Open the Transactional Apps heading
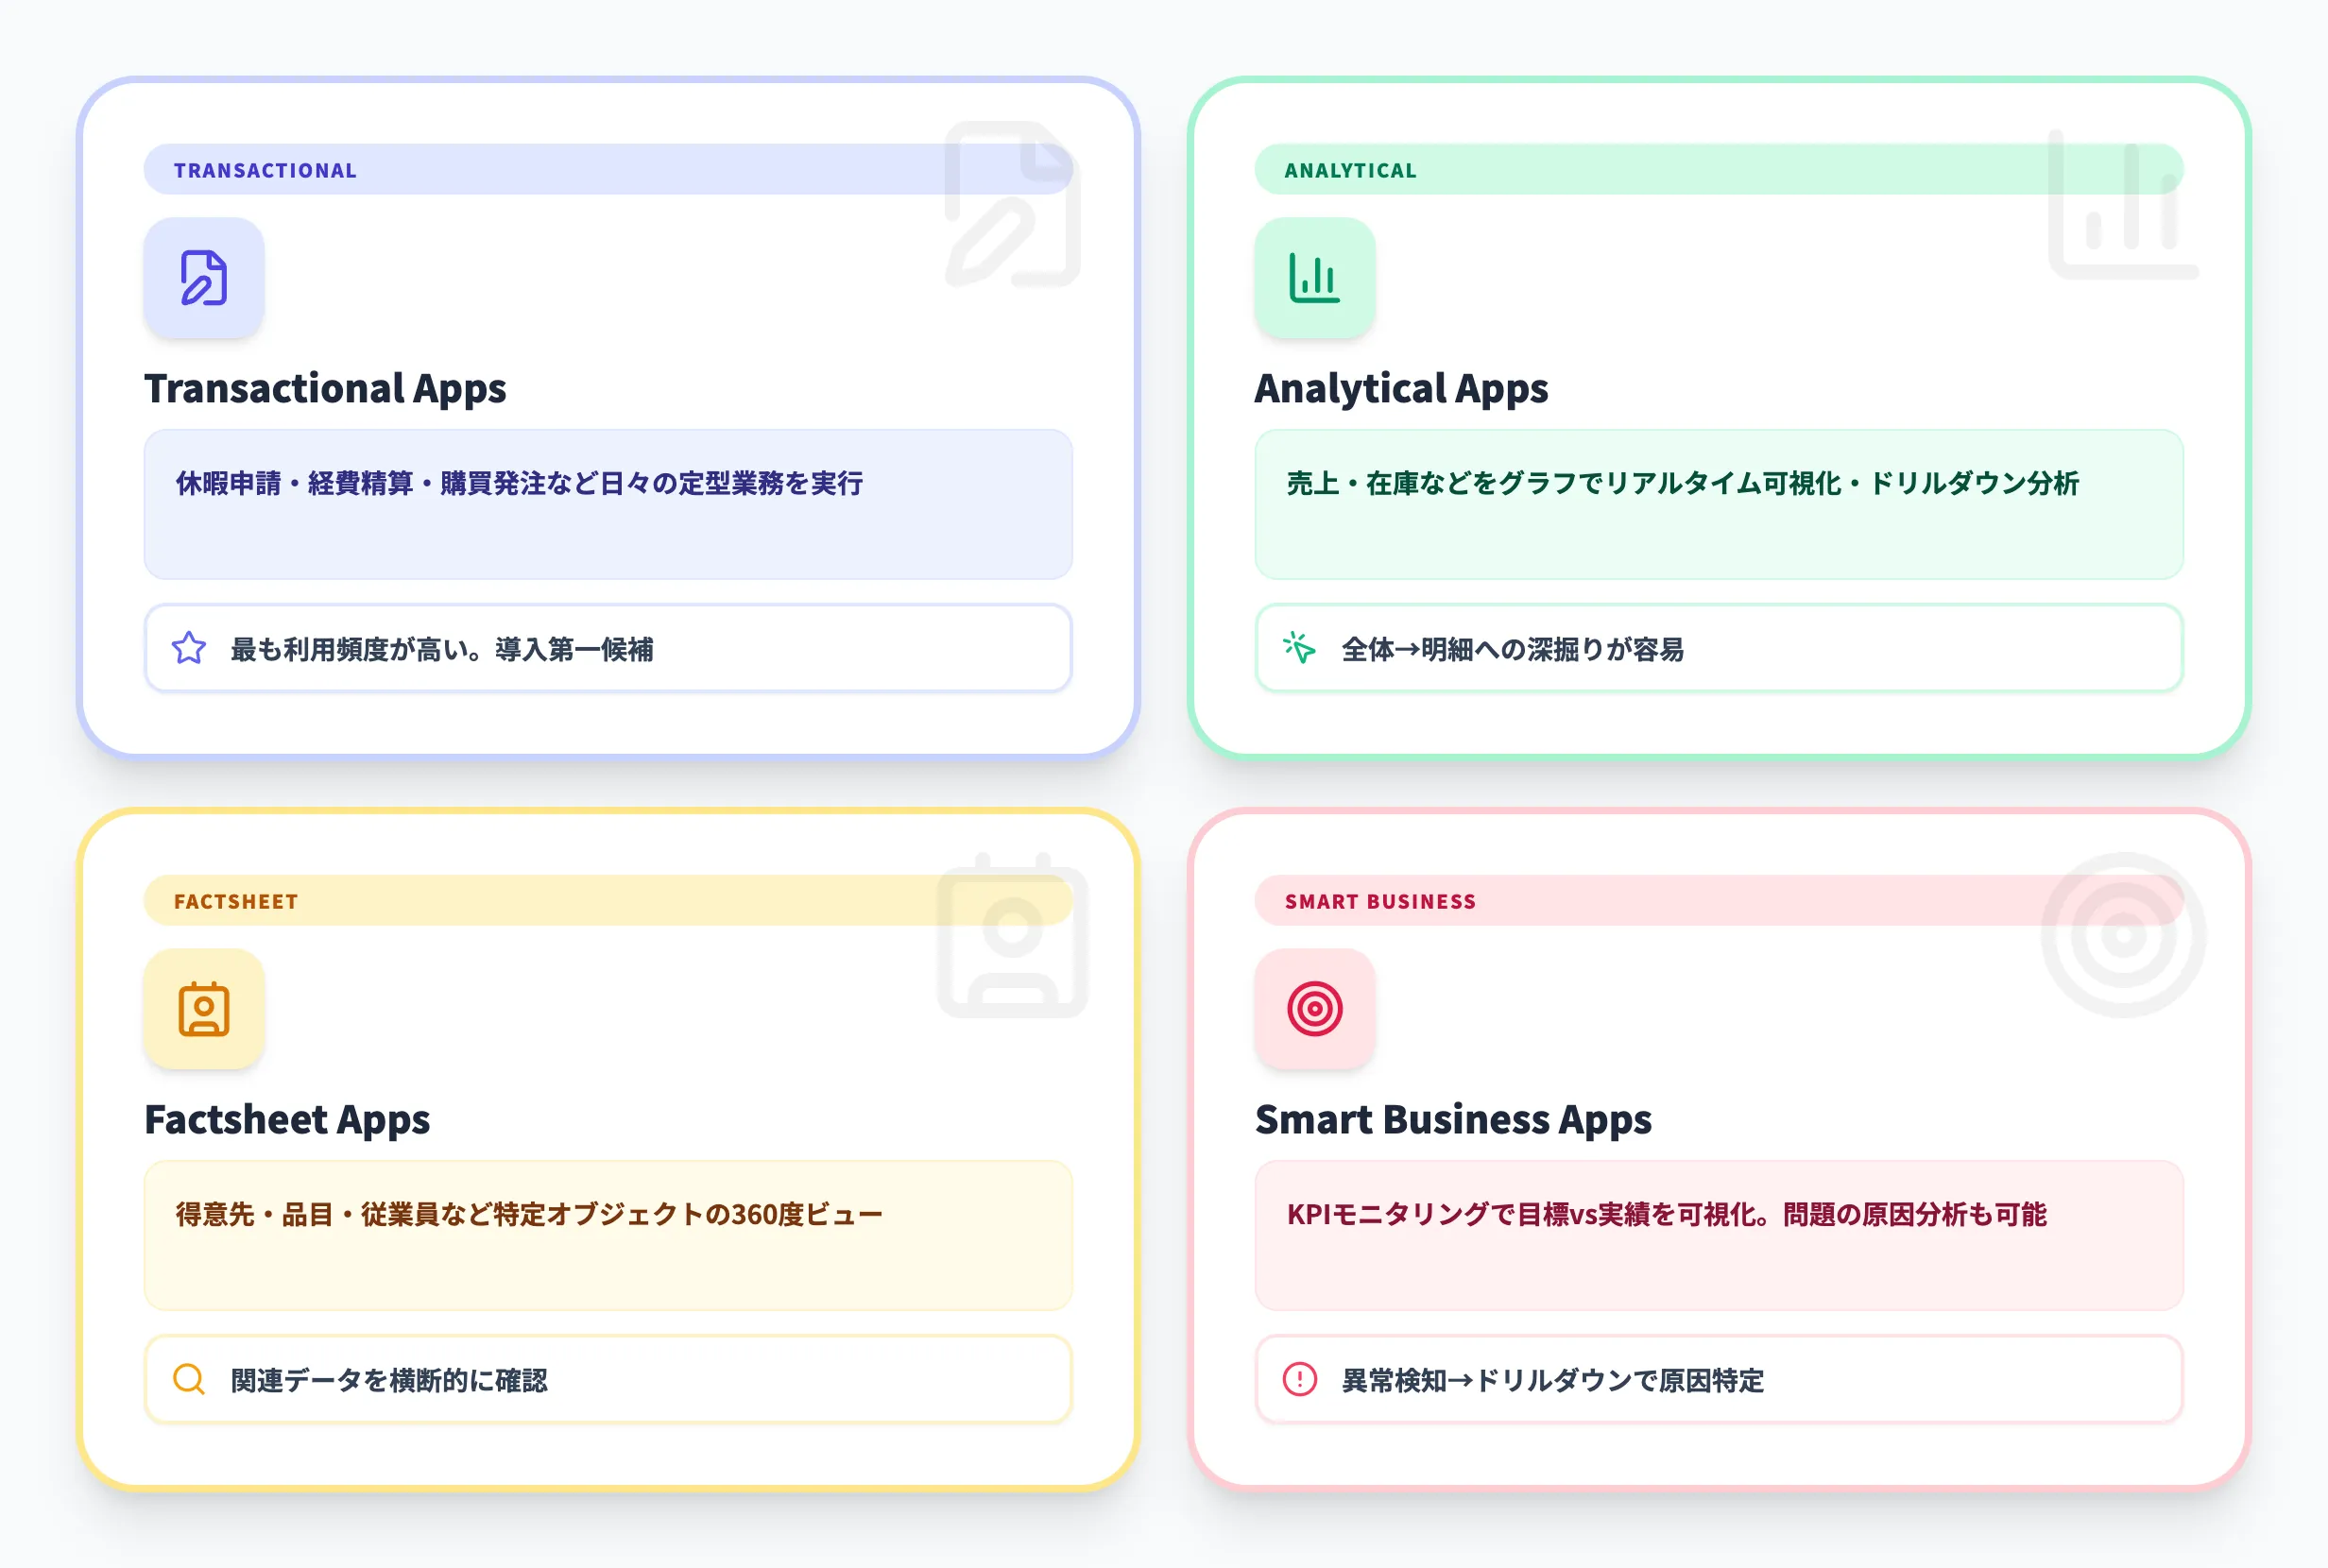The image size is (2328, 1568). pyautogui.click(x=327, y=389)
